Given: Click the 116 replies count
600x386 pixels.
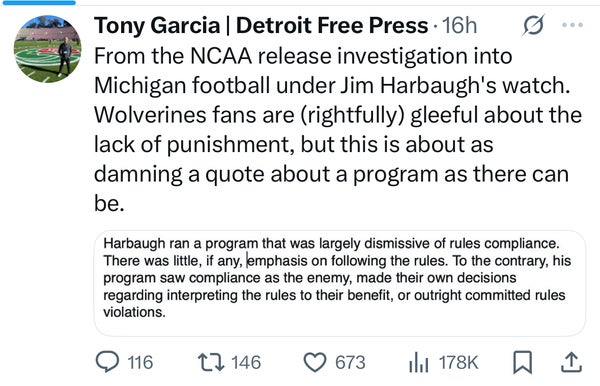Looking at the screenshot, I should point(140,362).
